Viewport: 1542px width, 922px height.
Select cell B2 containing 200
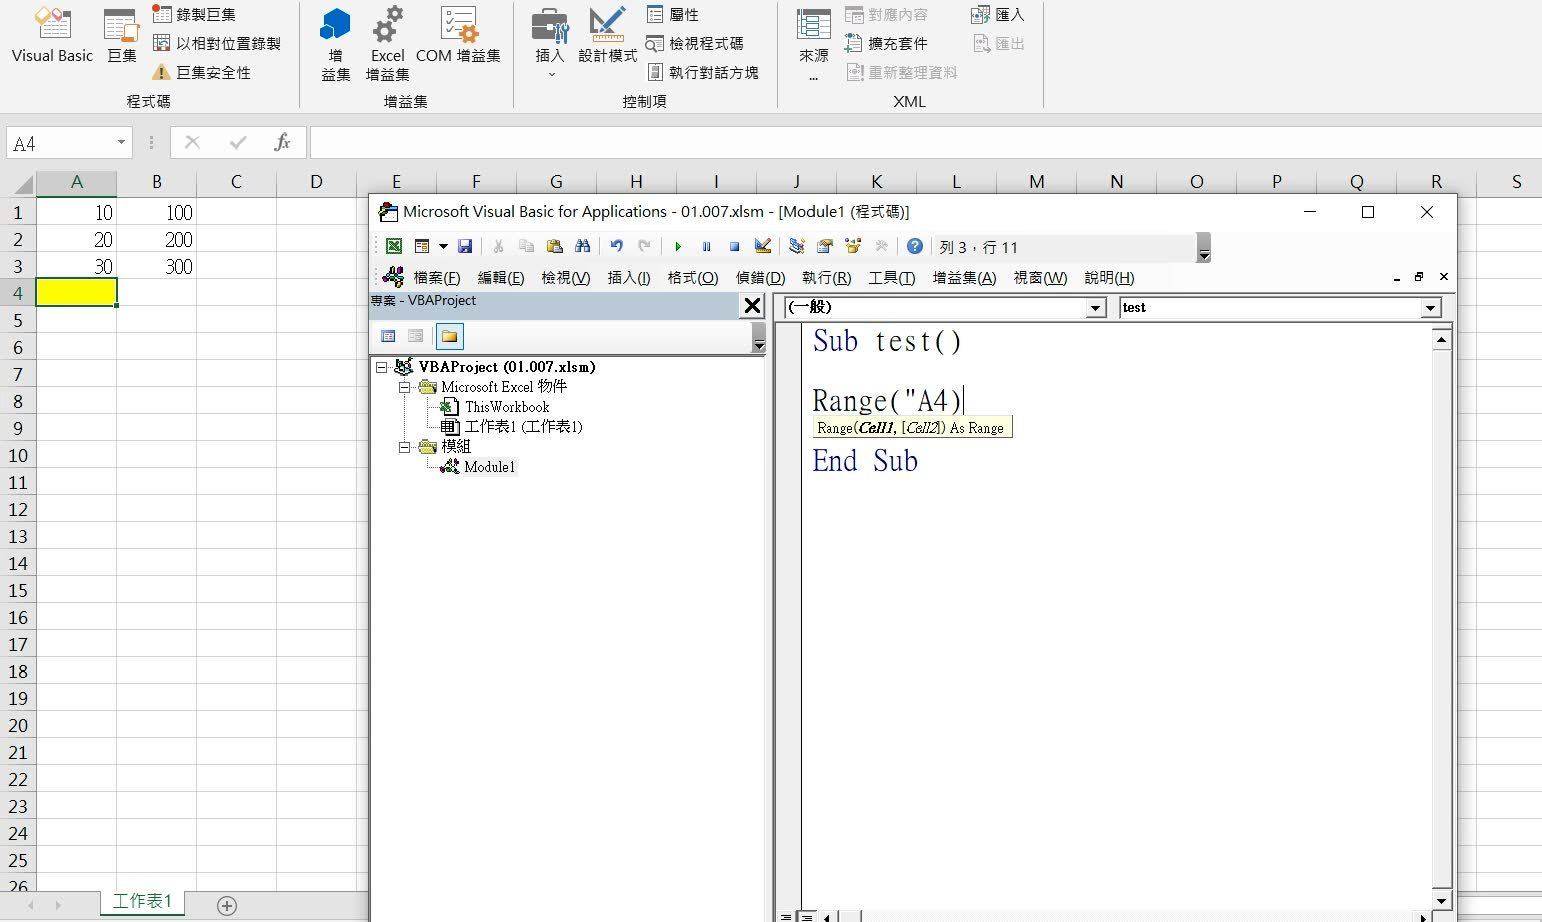[x=156, y=240]
